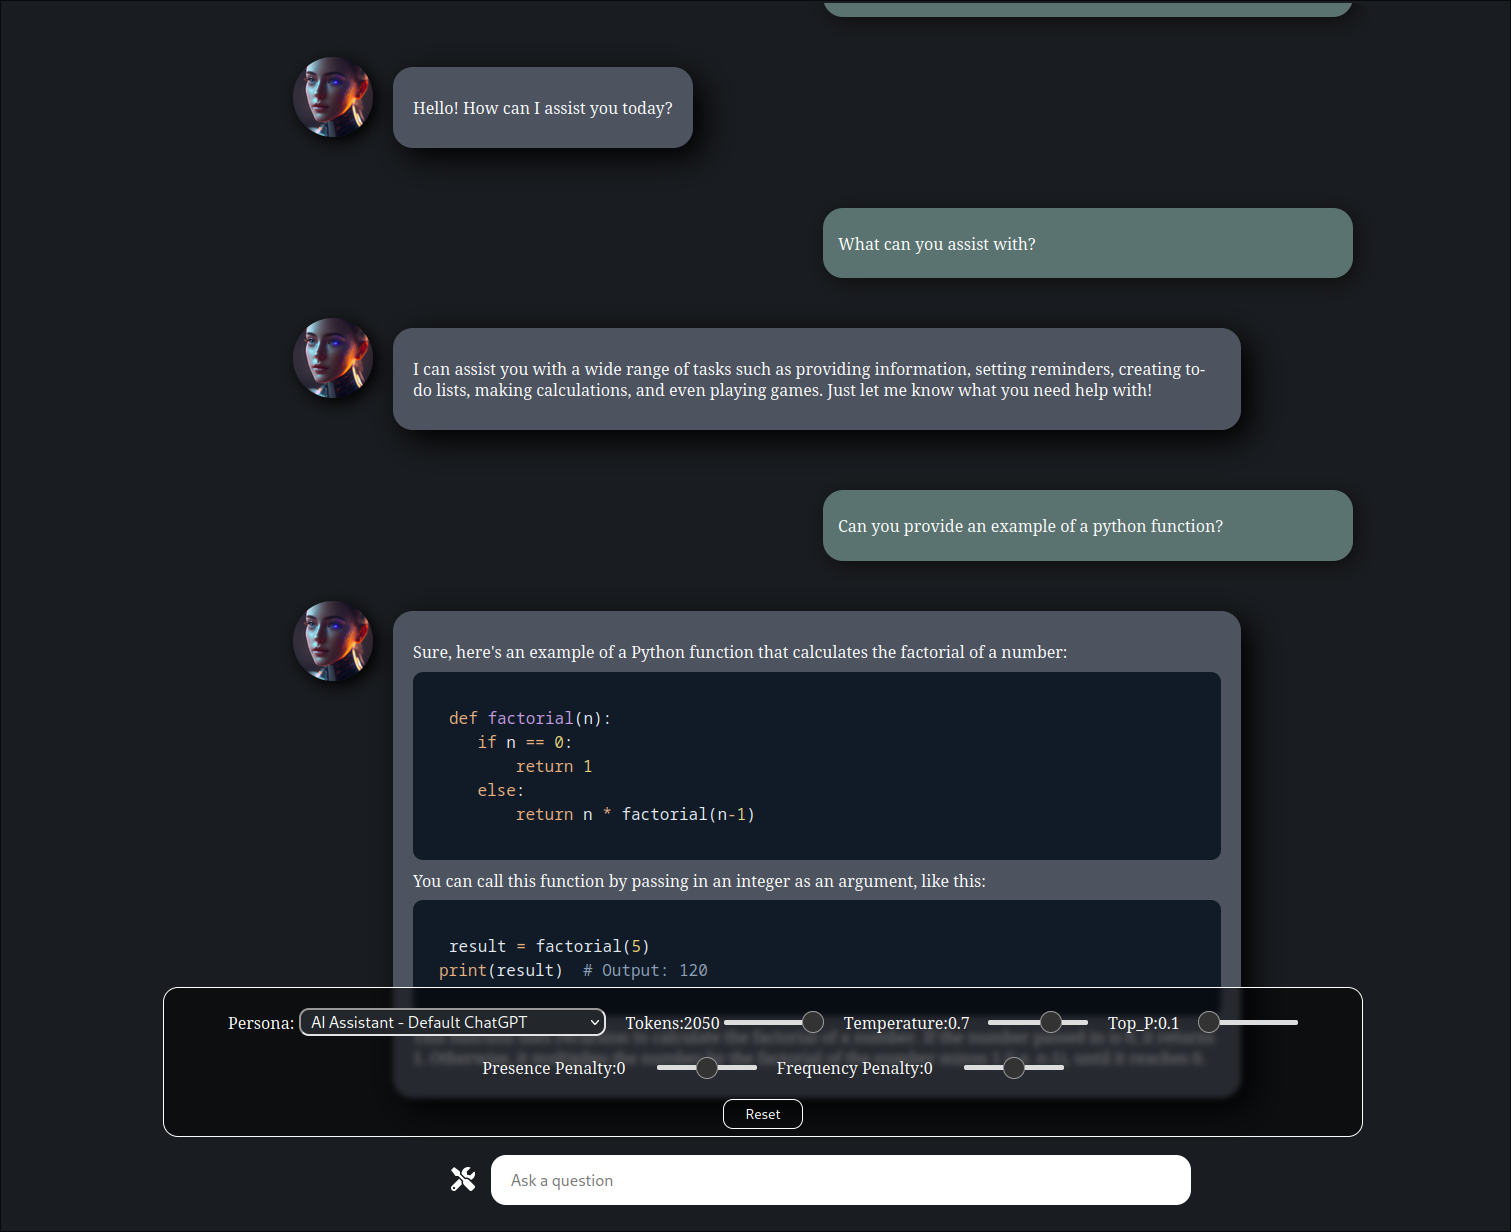Click the Ask a question input field
The width and height of the screenshot is (1511, 1232).
point(841,1180)
